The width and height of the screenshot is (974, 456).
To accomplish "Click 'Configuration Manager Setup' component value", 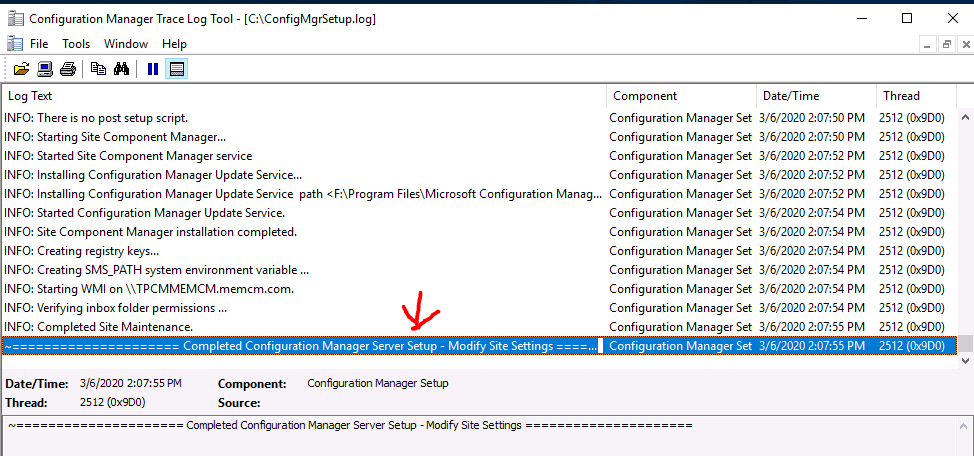I will 378,383.
